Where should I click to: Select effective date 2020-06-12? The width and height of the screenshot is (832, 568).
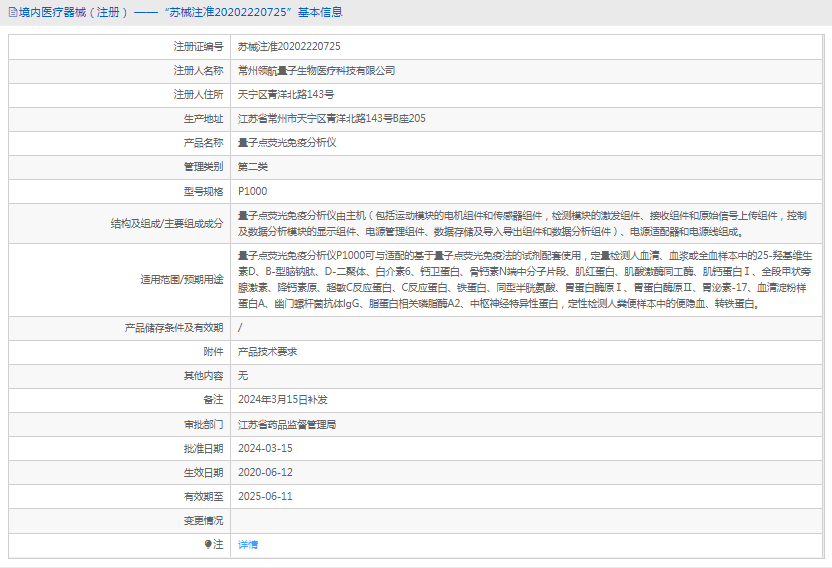pos(265,472)
